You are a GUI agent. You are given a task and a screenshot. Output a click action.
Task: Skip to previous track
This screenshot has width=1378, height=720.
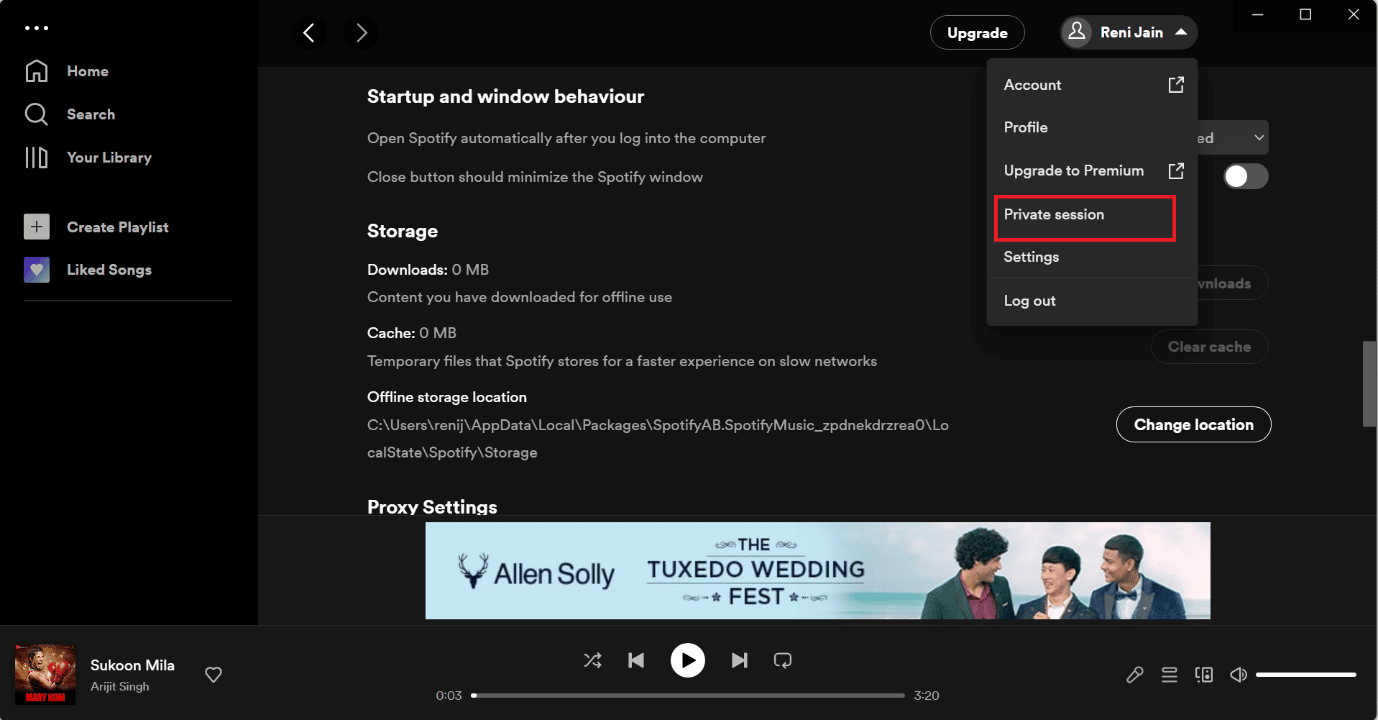coord(636,660)
